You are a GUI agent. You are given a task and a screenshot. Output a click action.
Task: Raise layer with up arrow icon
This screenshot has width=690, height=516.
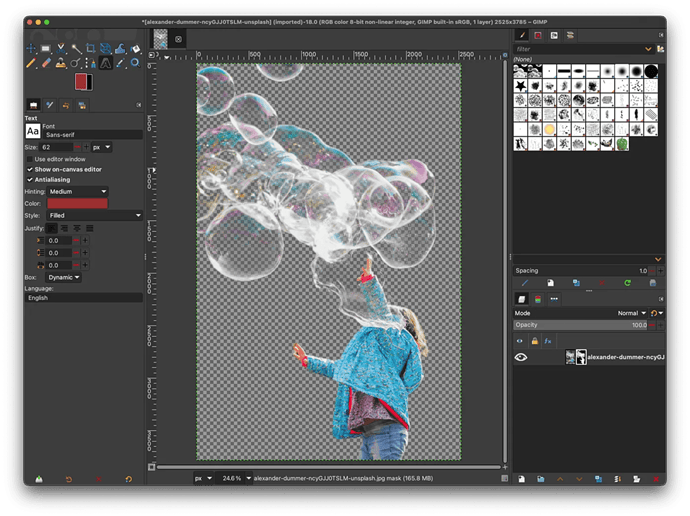(560, 479)
